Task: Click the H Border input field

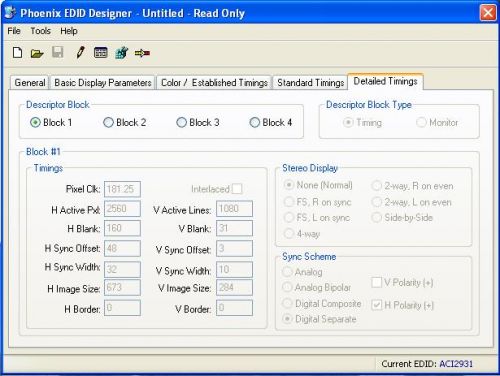Action: (x=122, y=308)
